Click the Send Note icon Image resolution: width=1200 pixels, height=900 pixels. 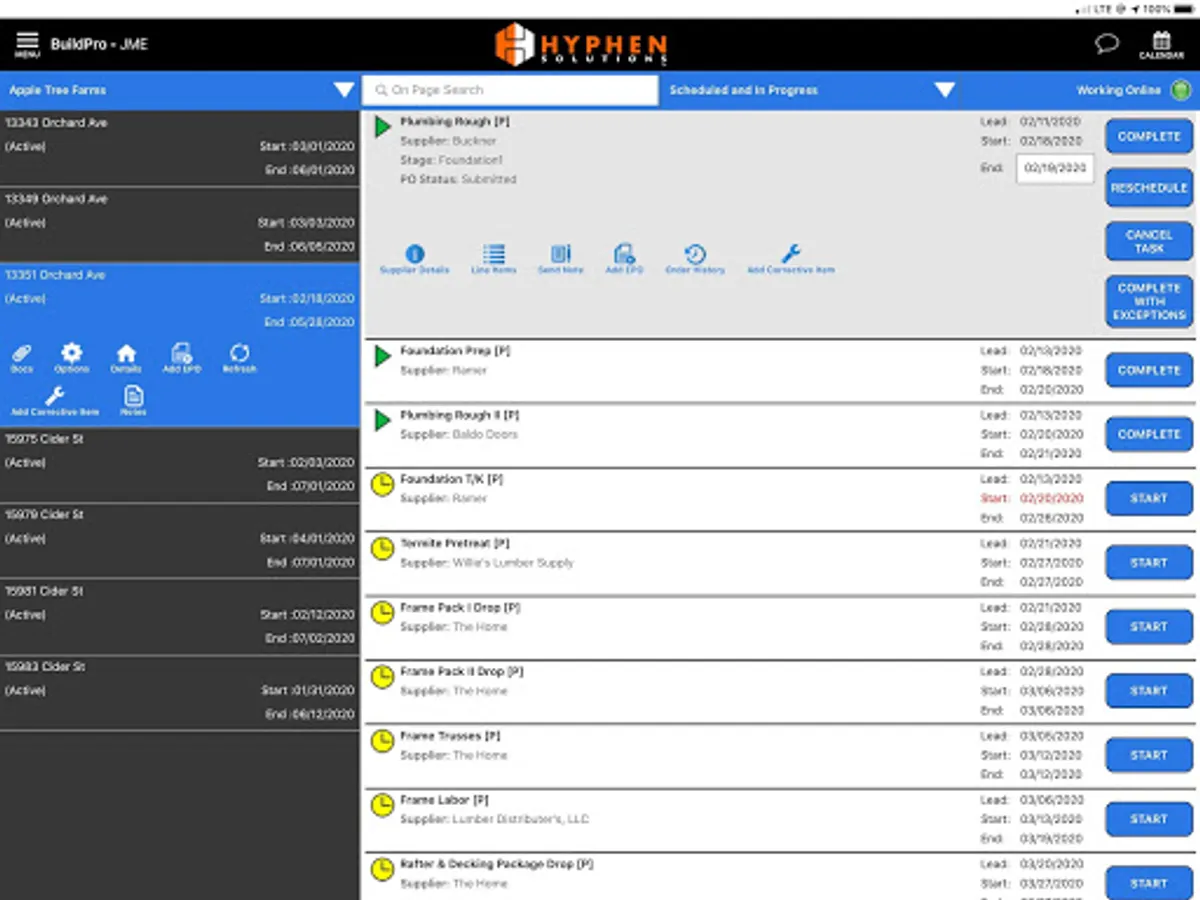(x=560, y=258)
